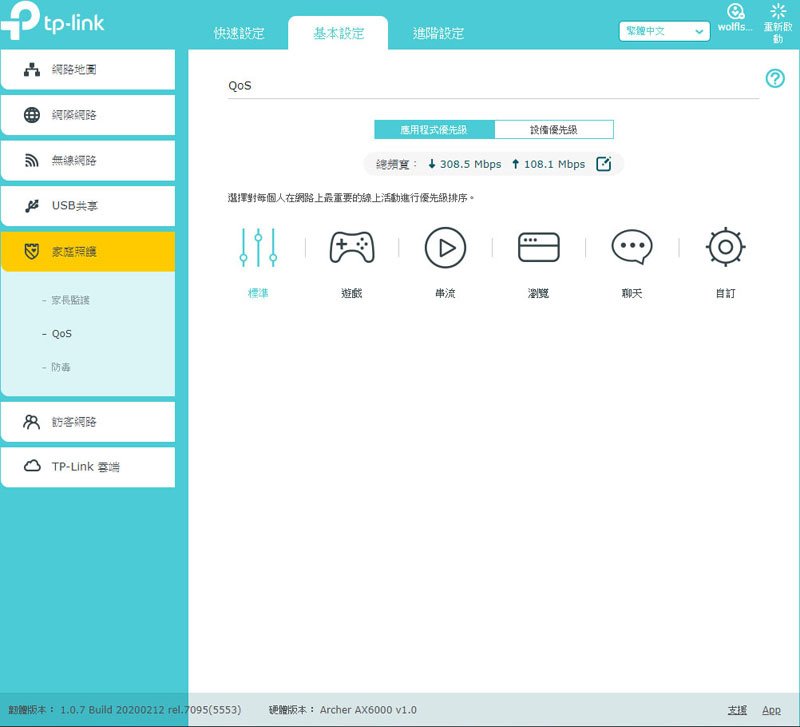Go to 家長監護 parental controls
This screenshot has width=800, height=727.
coord(70,300)
